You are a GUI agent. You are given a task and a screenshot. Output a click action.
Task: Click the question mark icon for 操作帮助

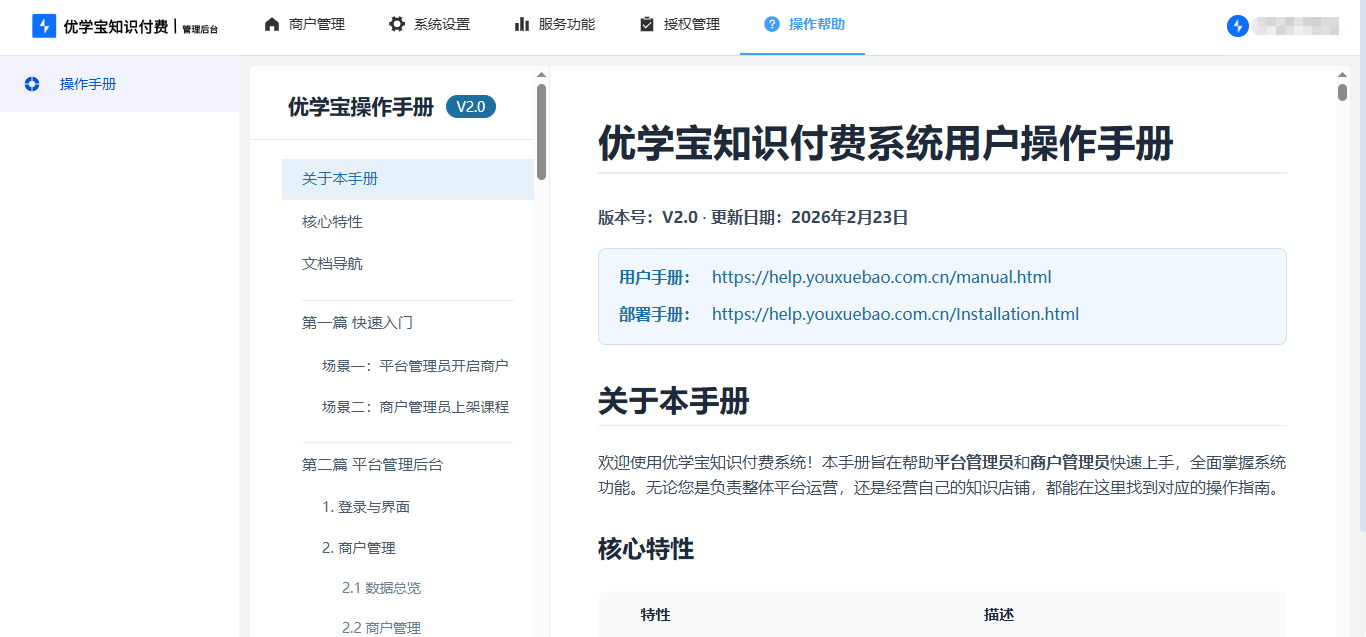click(x=772, y=24)
